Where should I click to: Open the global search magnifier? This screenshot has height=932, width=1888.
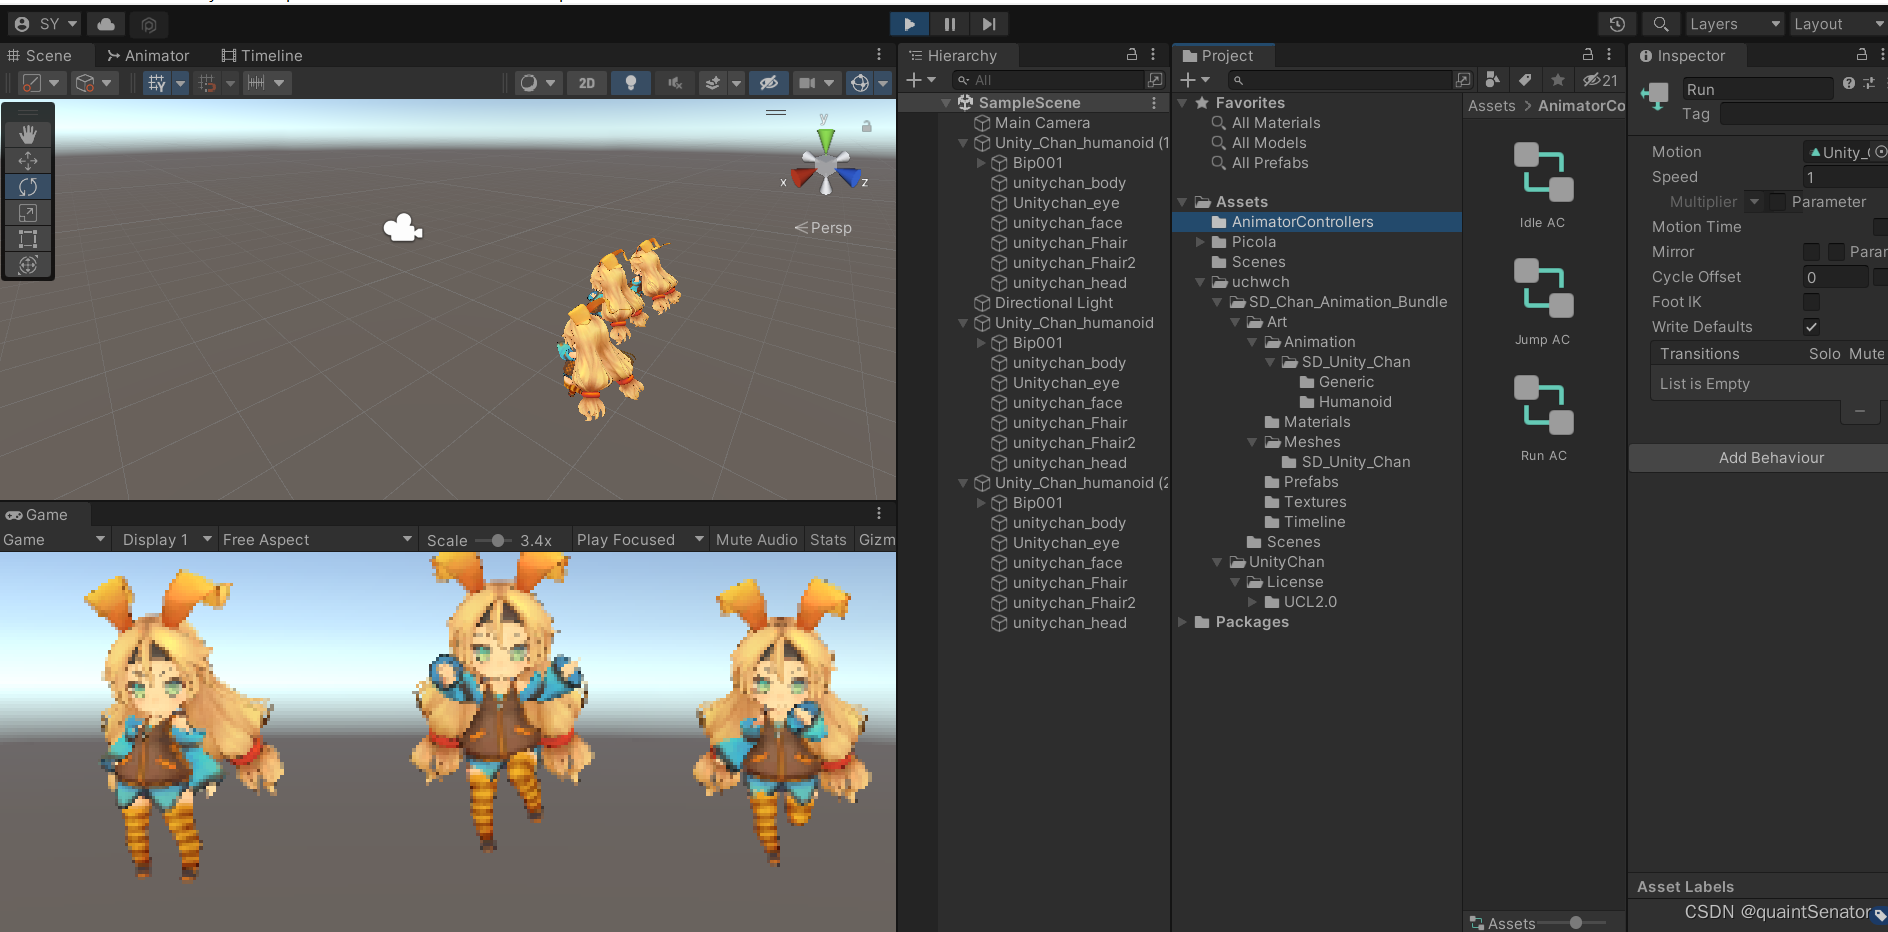1660,24
